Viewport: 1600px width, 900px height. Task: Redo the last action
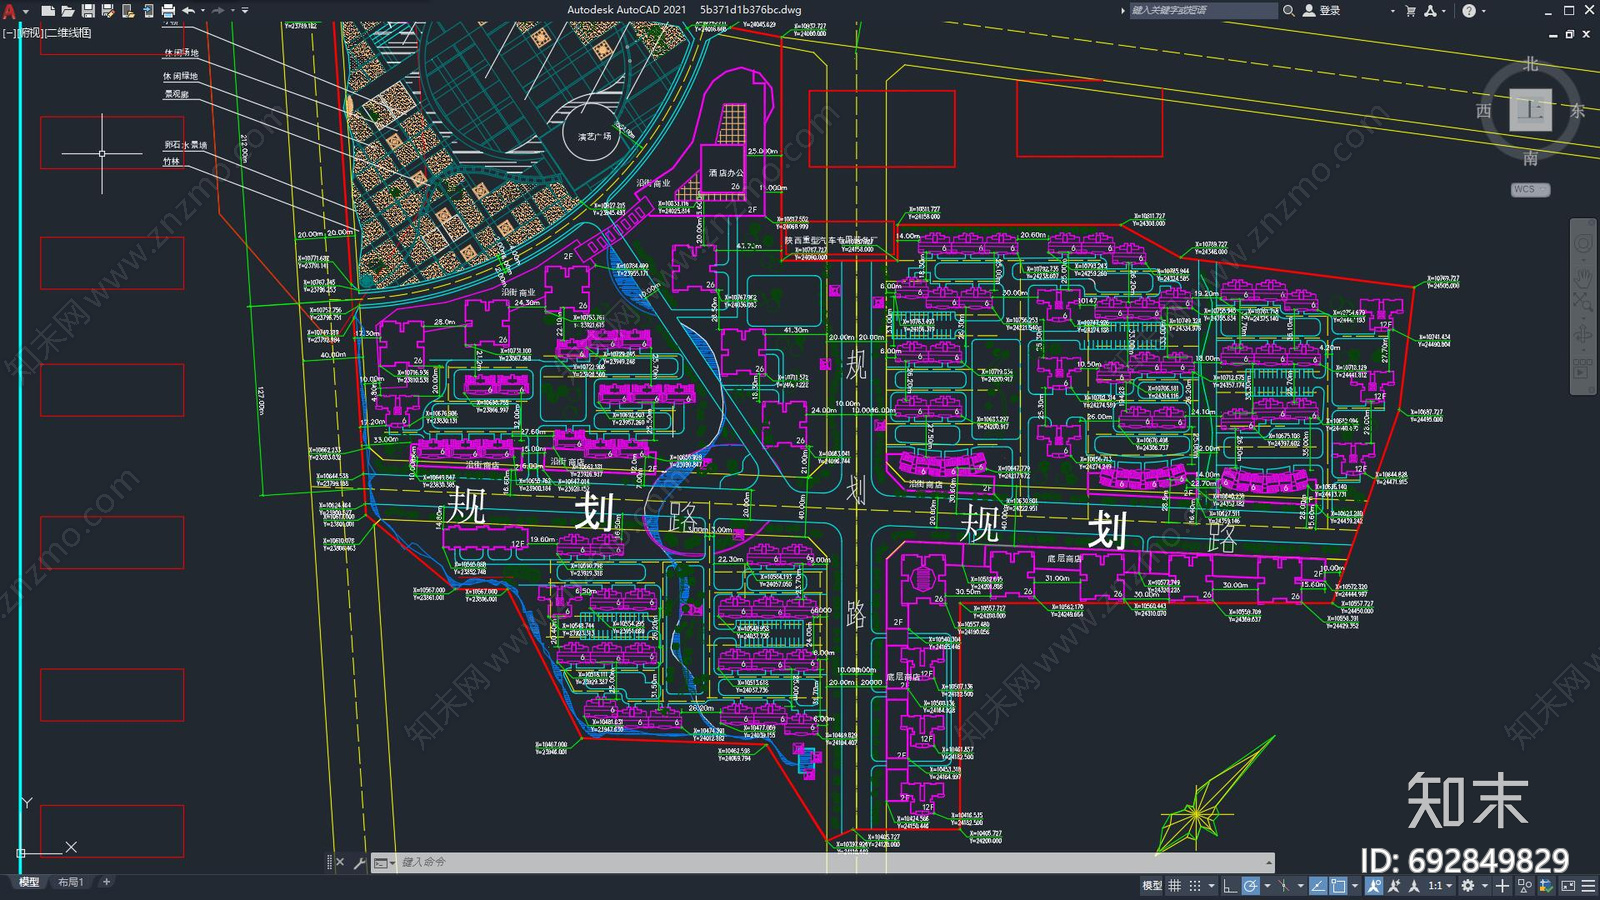coord(219,10)
